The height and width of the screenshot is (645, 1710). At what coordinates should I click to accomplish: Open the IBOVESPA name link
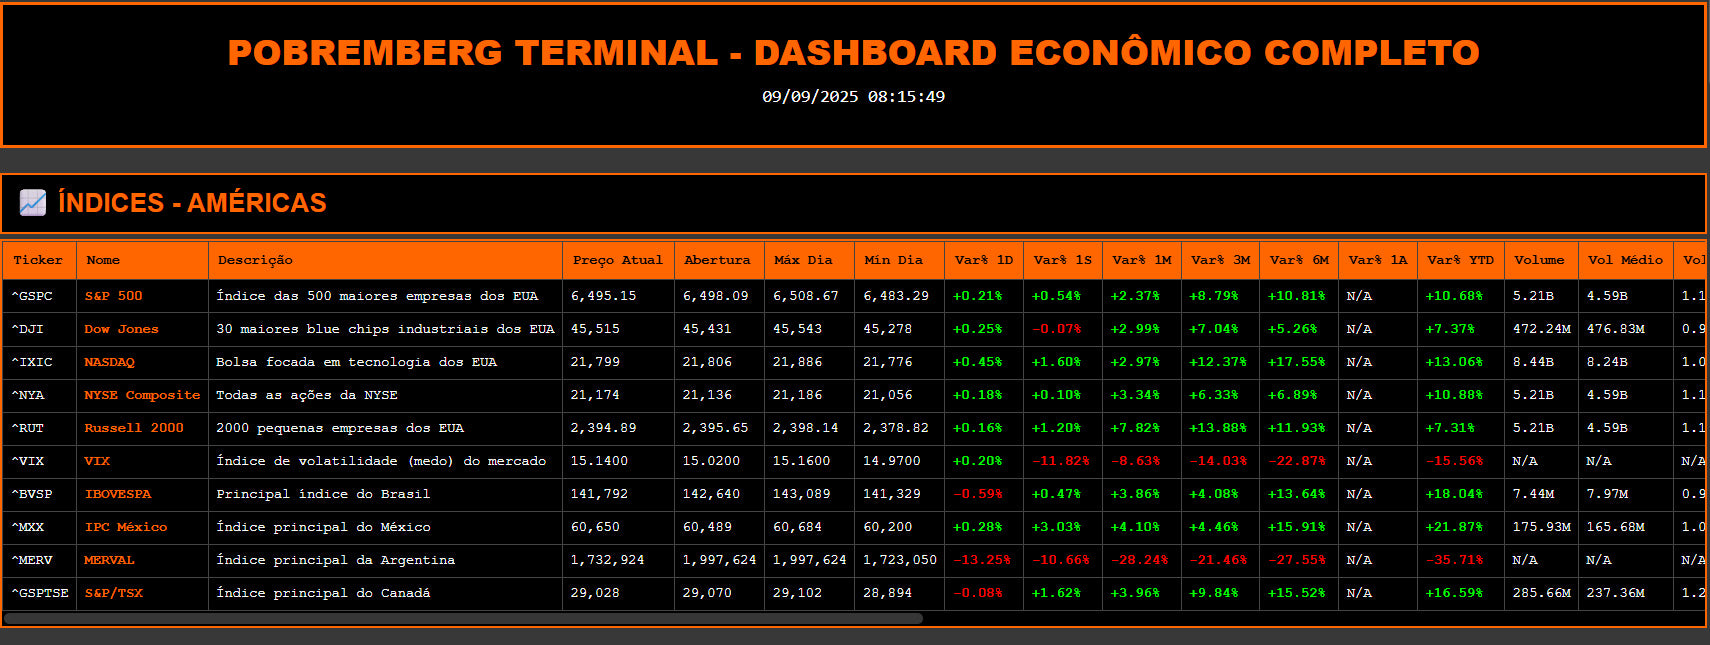pyautogui.click(x=117, y=494)
